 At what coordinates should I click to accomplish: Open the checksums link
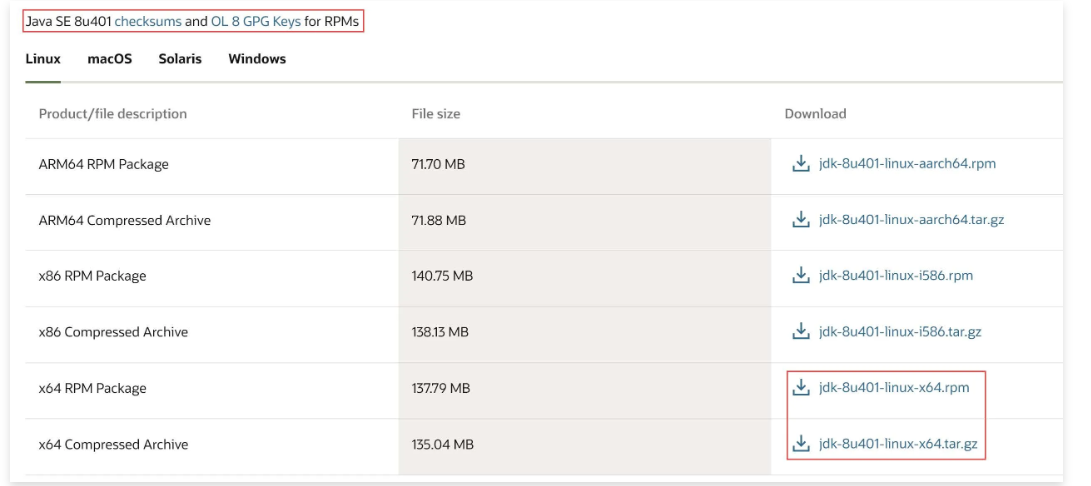(148, 21)
